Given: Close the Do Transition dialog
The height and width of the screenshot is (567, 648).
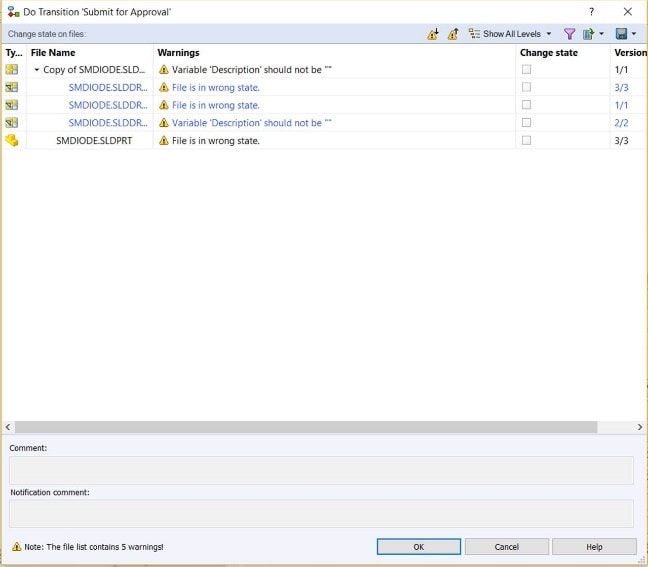Looking at the screenshot, I should tap(628, 12).
